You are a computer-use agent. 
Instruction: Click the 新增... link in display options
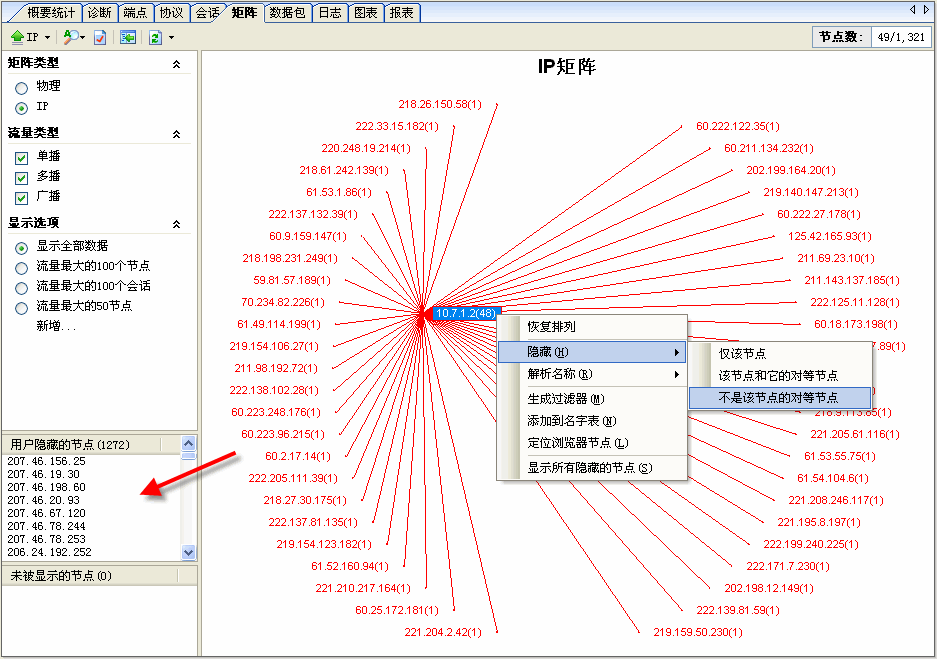point(56,326)
